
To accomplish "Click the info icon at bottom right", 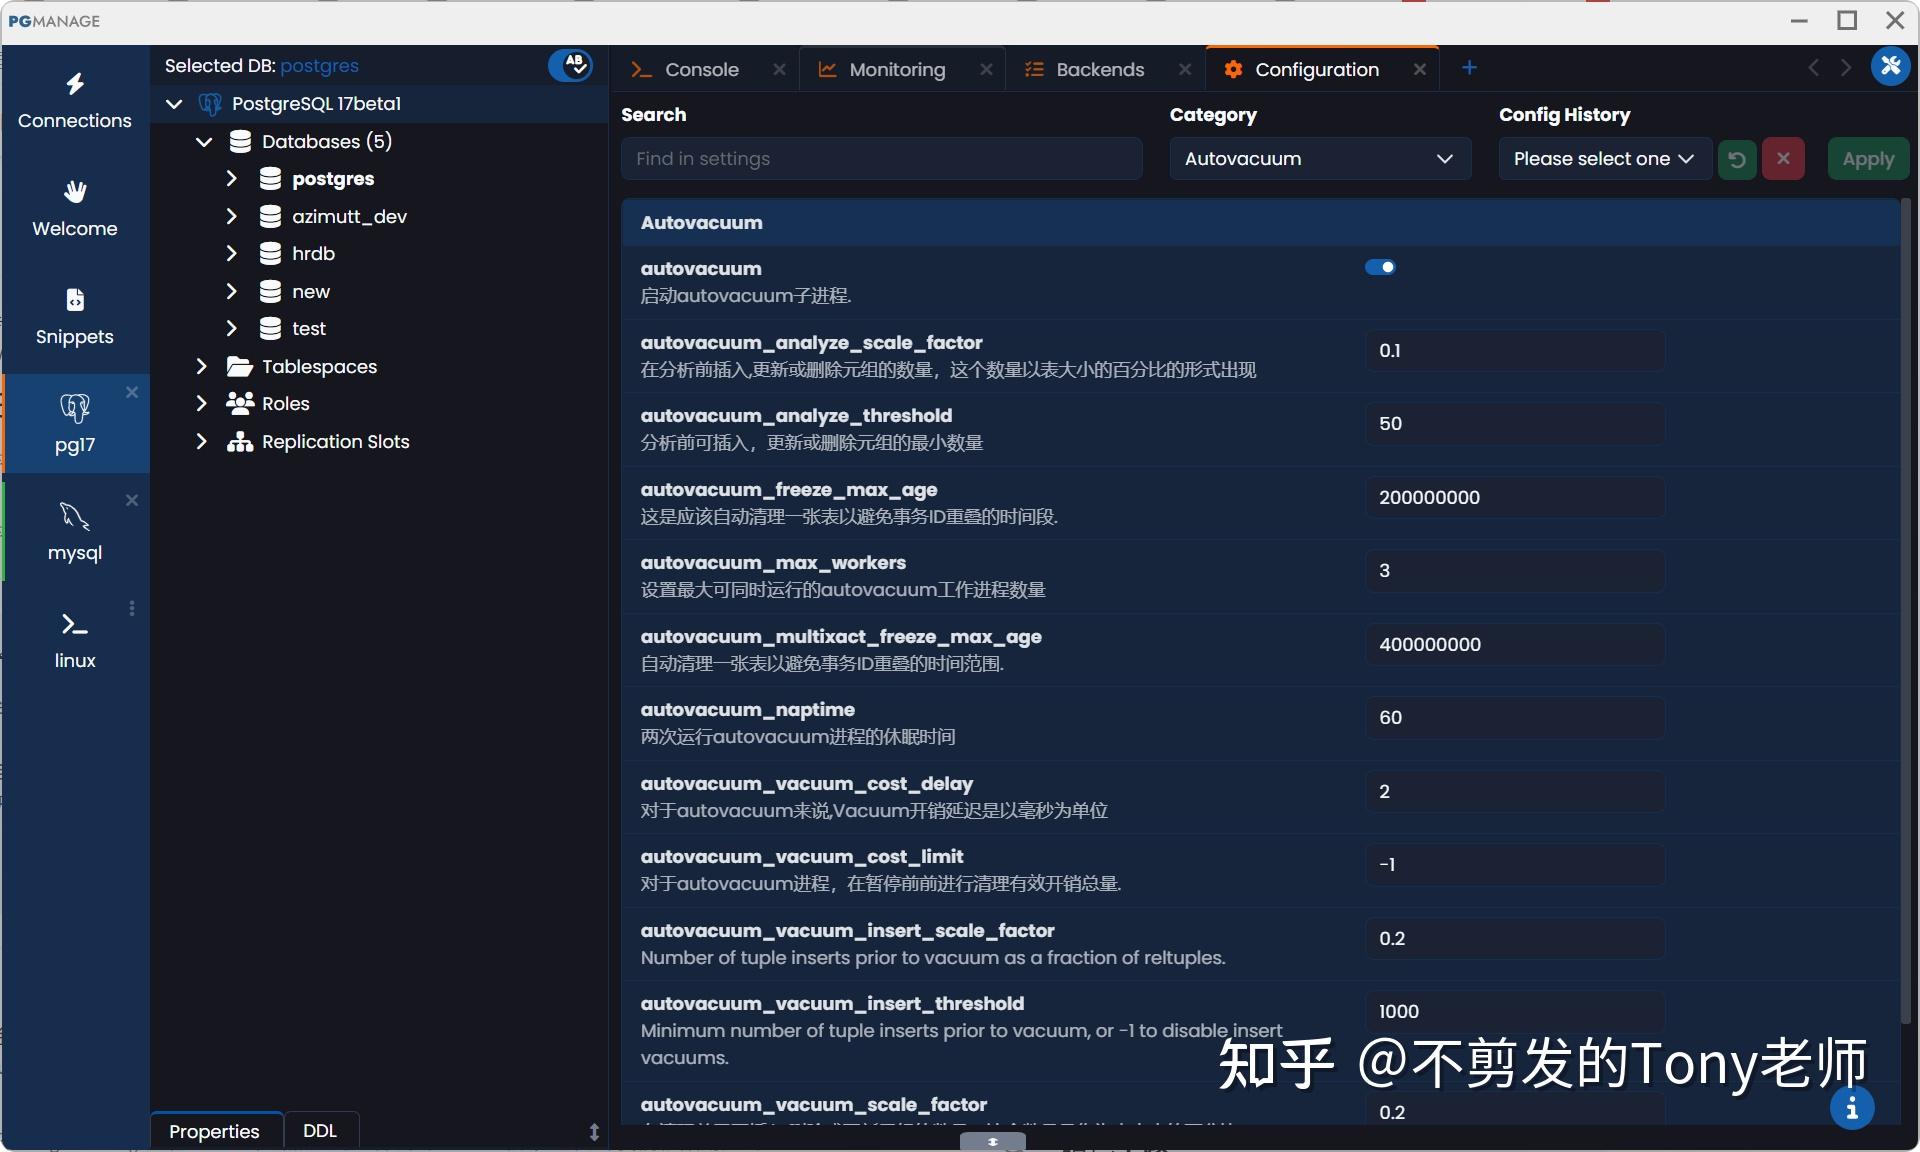I will click(x=1852, y=1108).
